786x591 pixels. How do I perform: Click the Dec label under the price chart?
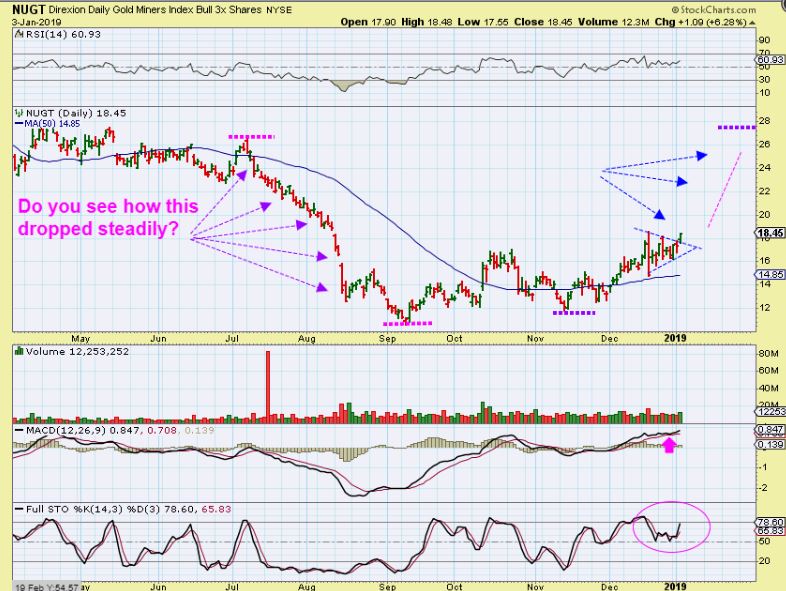click(610, 338)
